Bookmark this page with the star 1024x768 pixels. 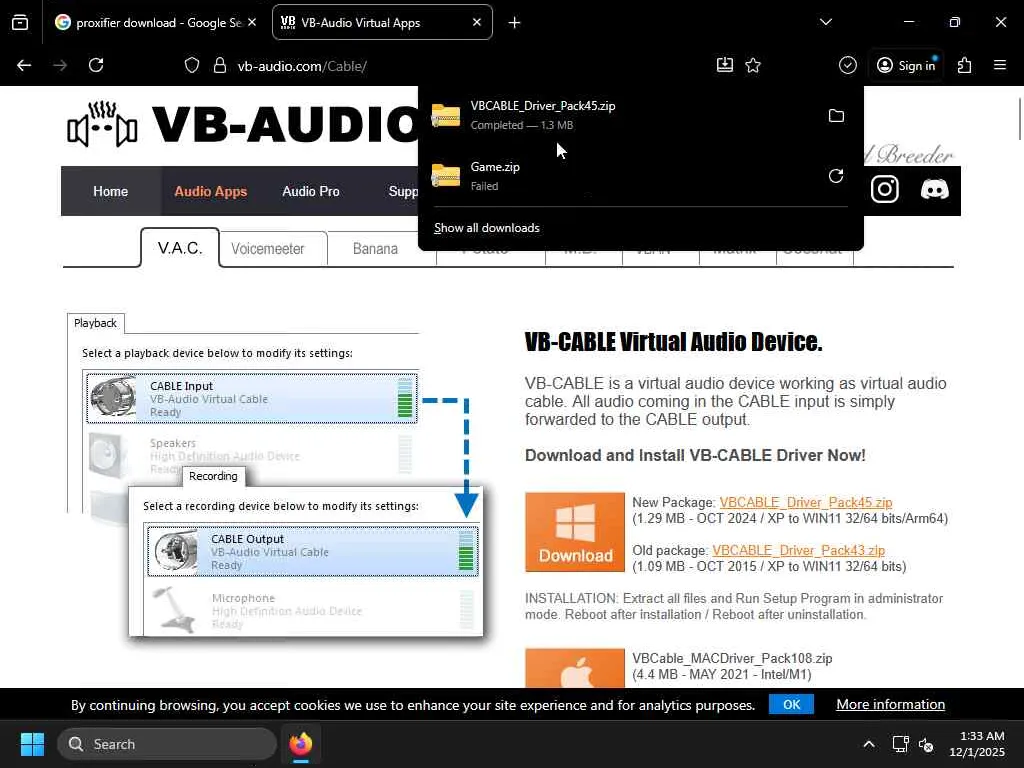[753, 65]
